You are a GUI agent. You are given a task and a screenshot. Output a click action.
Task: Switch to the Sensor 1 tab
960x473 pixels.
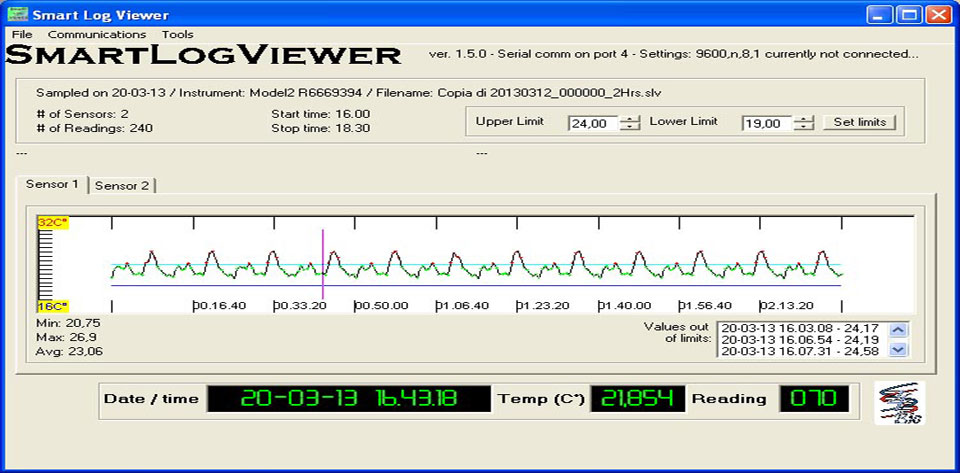click(x=52, y=184)
